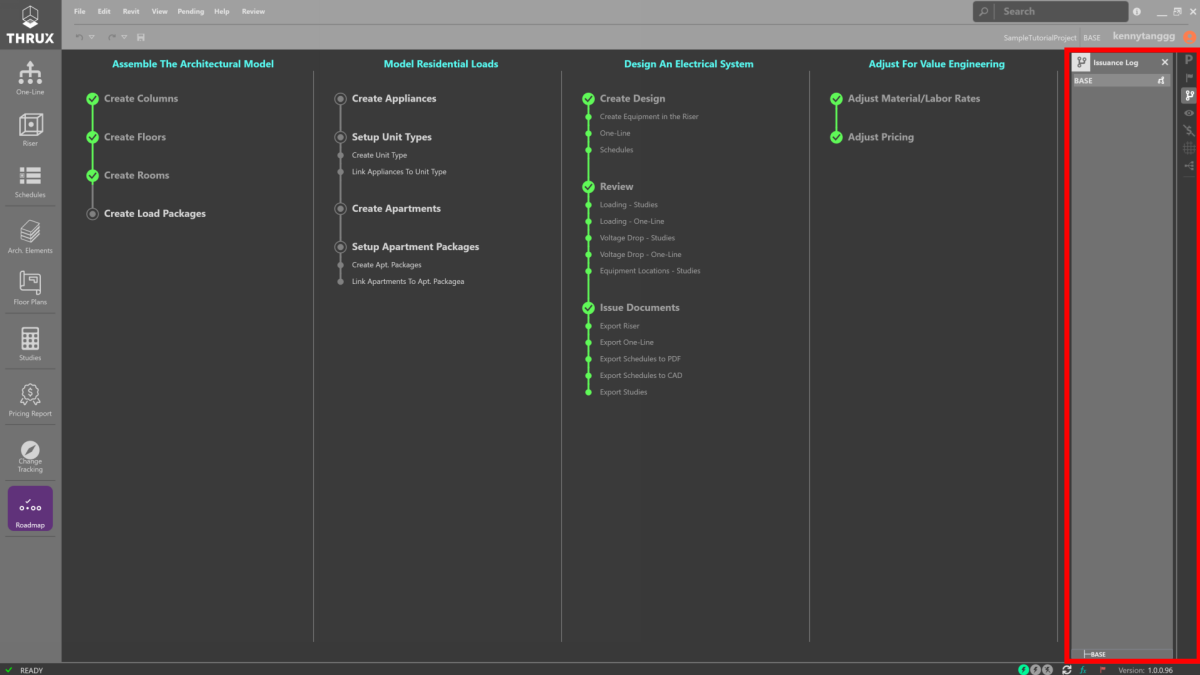Click the branch icon on BASE row
The height and width of the screenshot is (675, 1200).
coord(1162,81)
